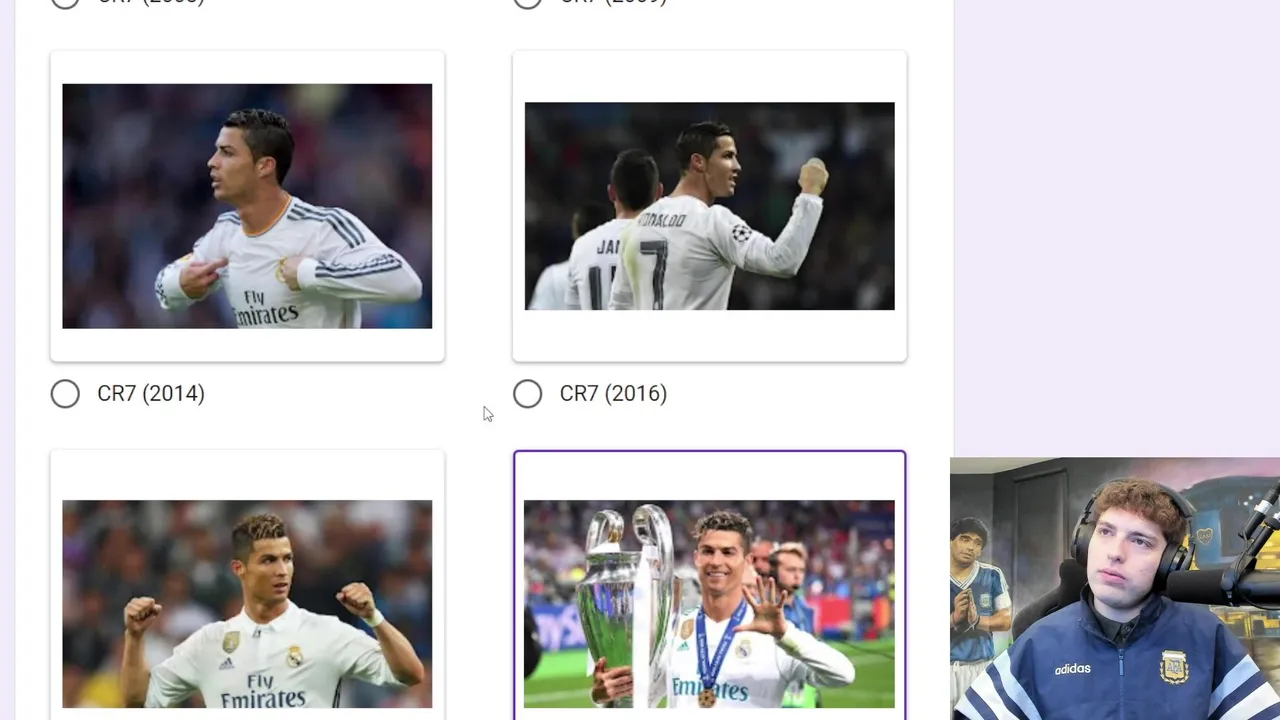This screenshot has width=1280, height=720.
Task: Open the photo showing the number 7 jersey back
Action: point(709,206)
